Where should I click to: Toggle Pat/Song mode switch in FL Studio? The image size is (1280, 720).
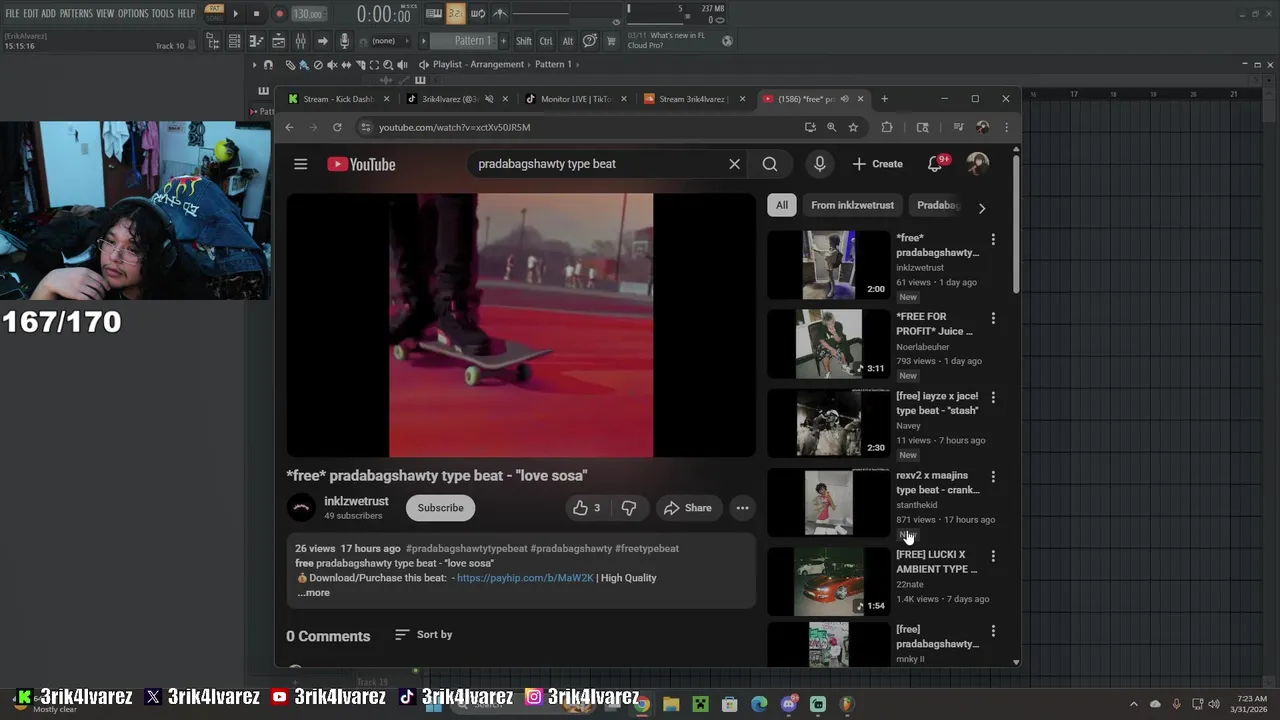(x=214, y=13)
